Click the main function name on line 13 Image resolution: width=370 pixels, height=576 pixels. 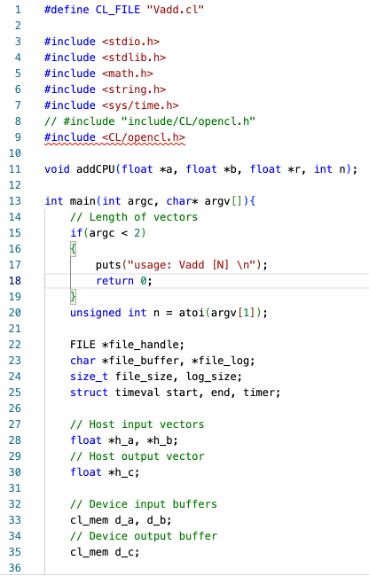click(83, 201)
